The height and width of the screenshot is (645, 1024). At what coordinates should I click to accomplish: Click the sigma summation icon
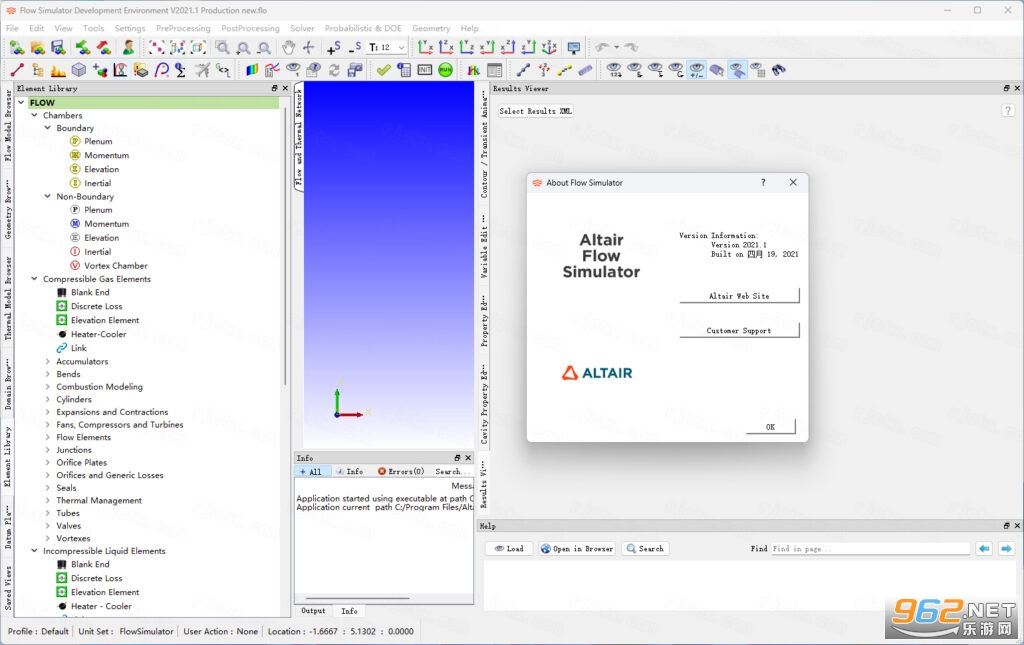click(181, 70)
